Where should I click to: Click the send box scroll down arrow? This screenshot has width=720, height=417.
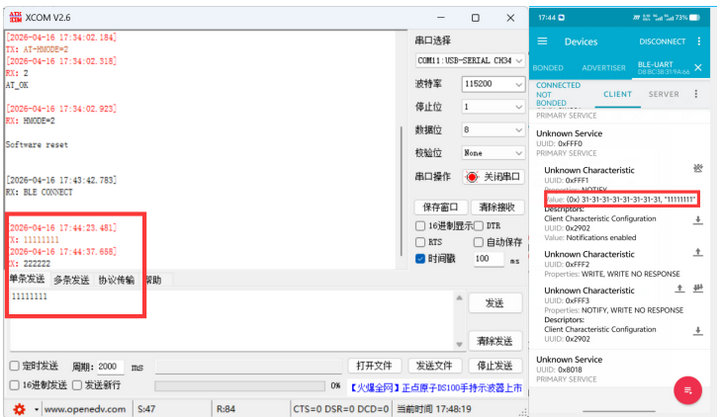tap(459, 344)
